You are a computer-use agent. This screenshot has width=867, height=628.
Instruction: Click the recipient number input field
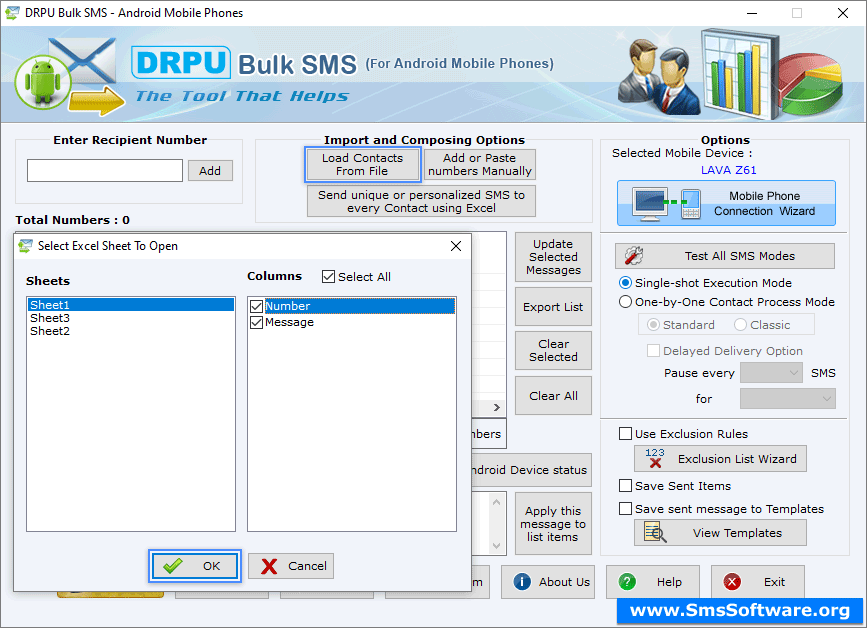click(x=105, y=170)
